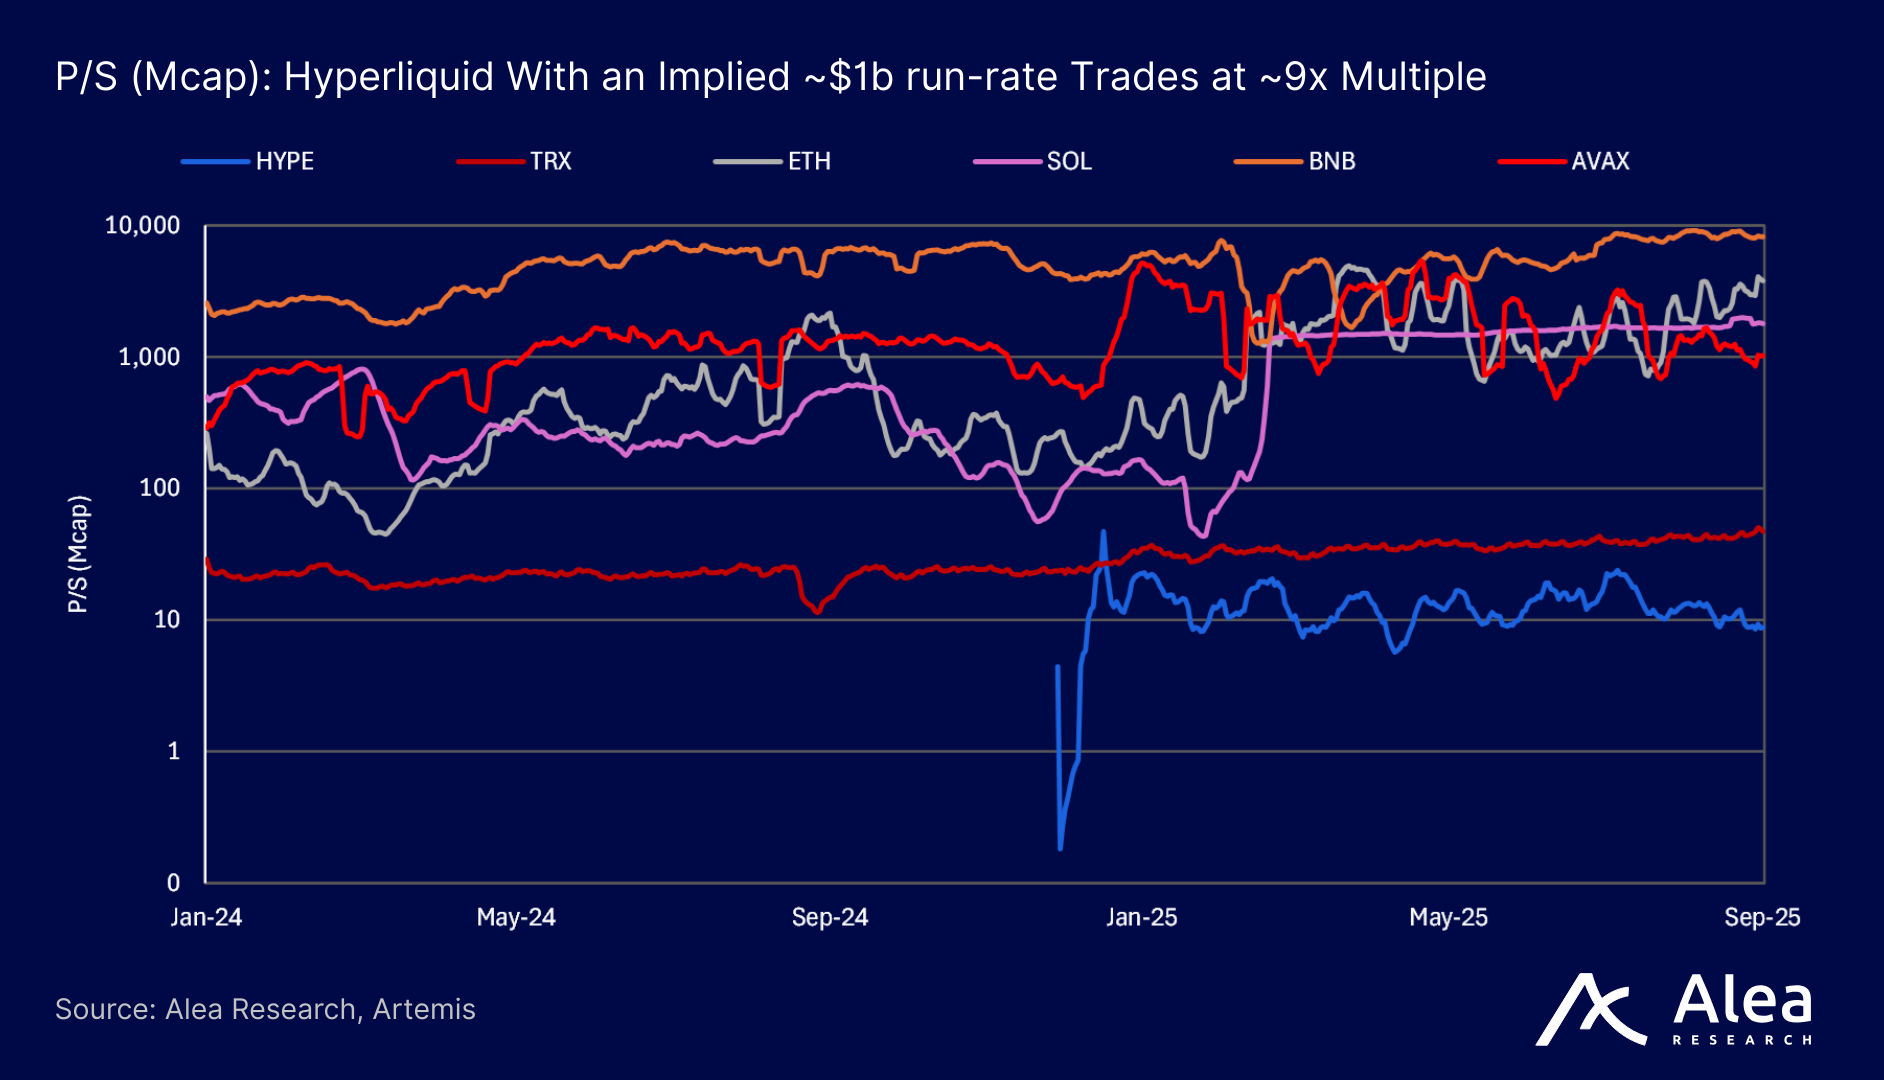Click the BNB legend label
The image size is (1884, 1080).
click(1332, 161)
